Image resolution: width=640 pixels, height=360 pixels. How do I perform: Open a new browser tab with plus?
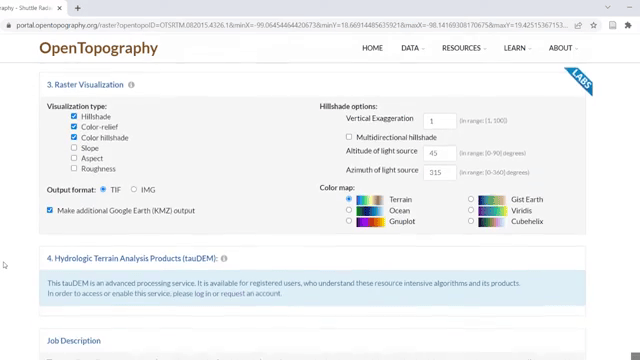78,8
